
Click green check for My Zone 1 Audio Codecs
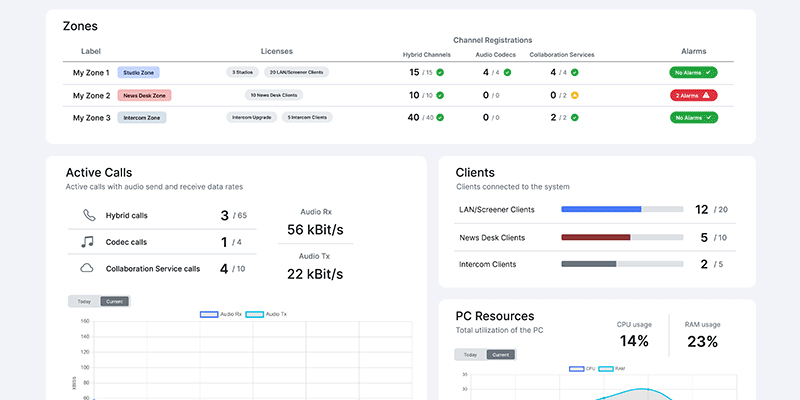pyautogui.click(x=507, y=73)
